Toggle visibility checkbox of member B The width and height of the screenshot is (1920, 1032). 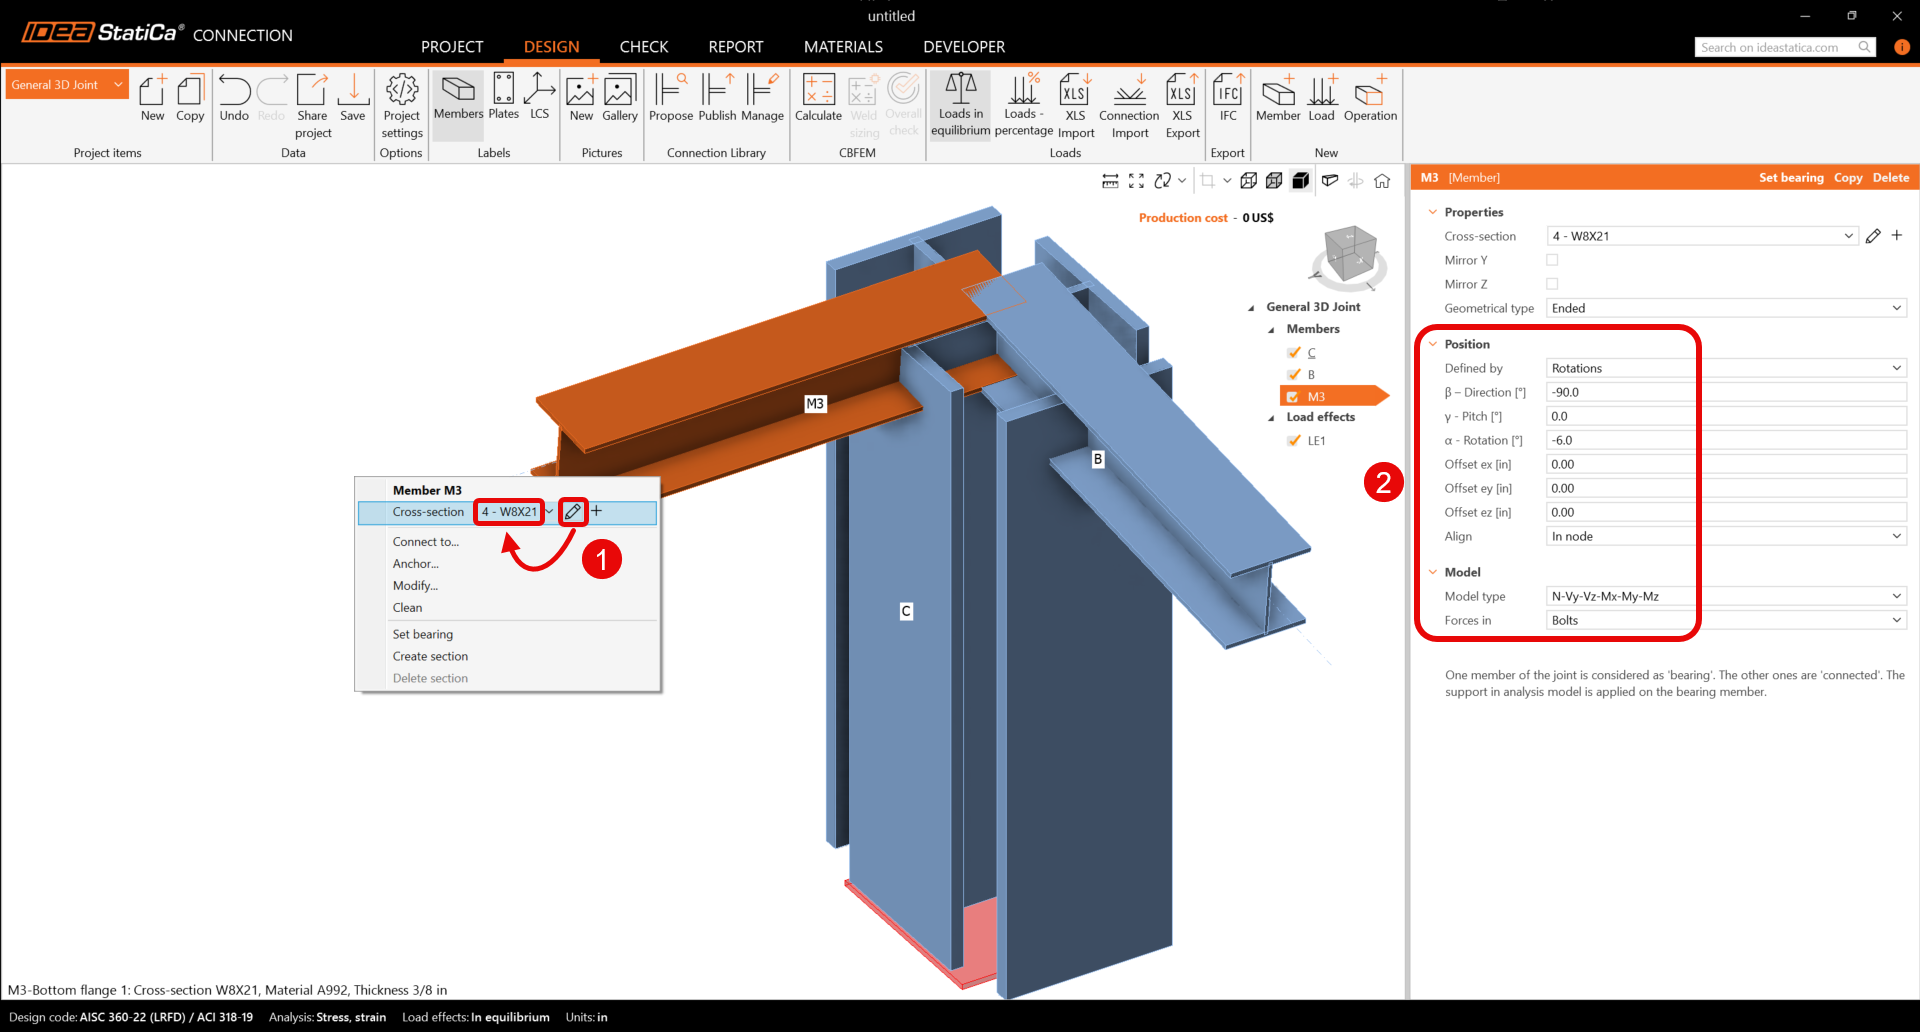coord(1294,374)
